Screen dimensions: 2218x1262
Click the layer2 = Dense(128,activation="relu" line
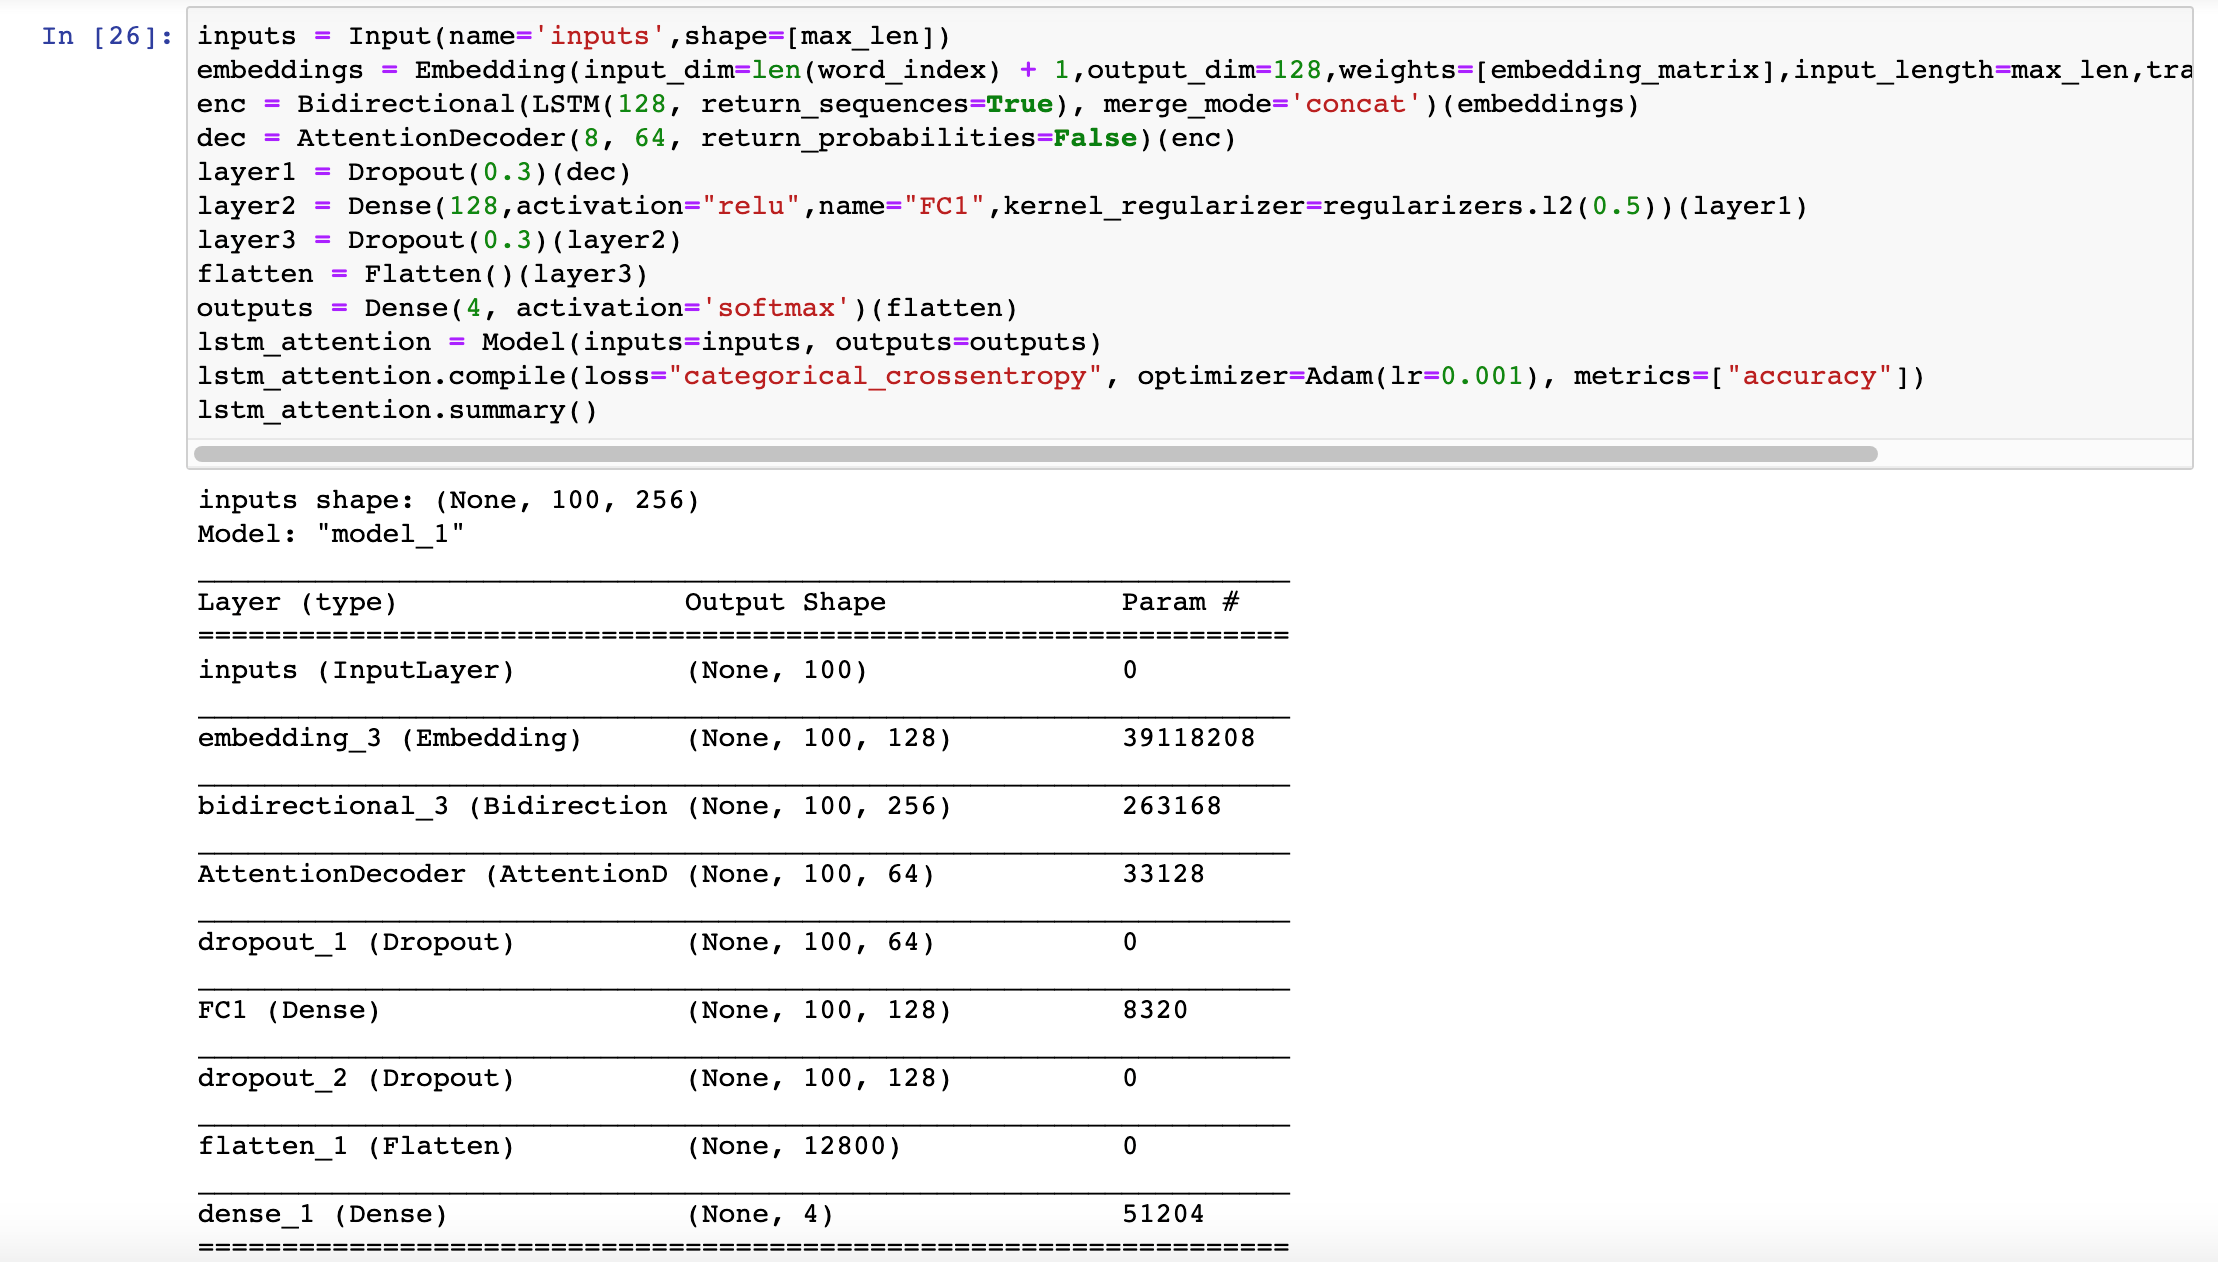pos(1002,206)
